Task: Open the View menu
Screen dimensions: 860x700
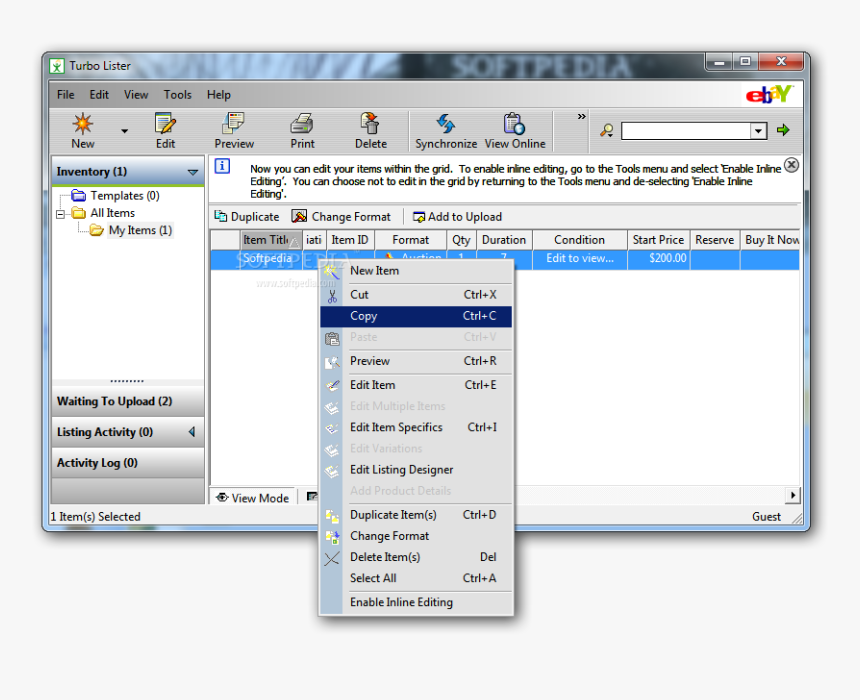Action: point(136,94)
